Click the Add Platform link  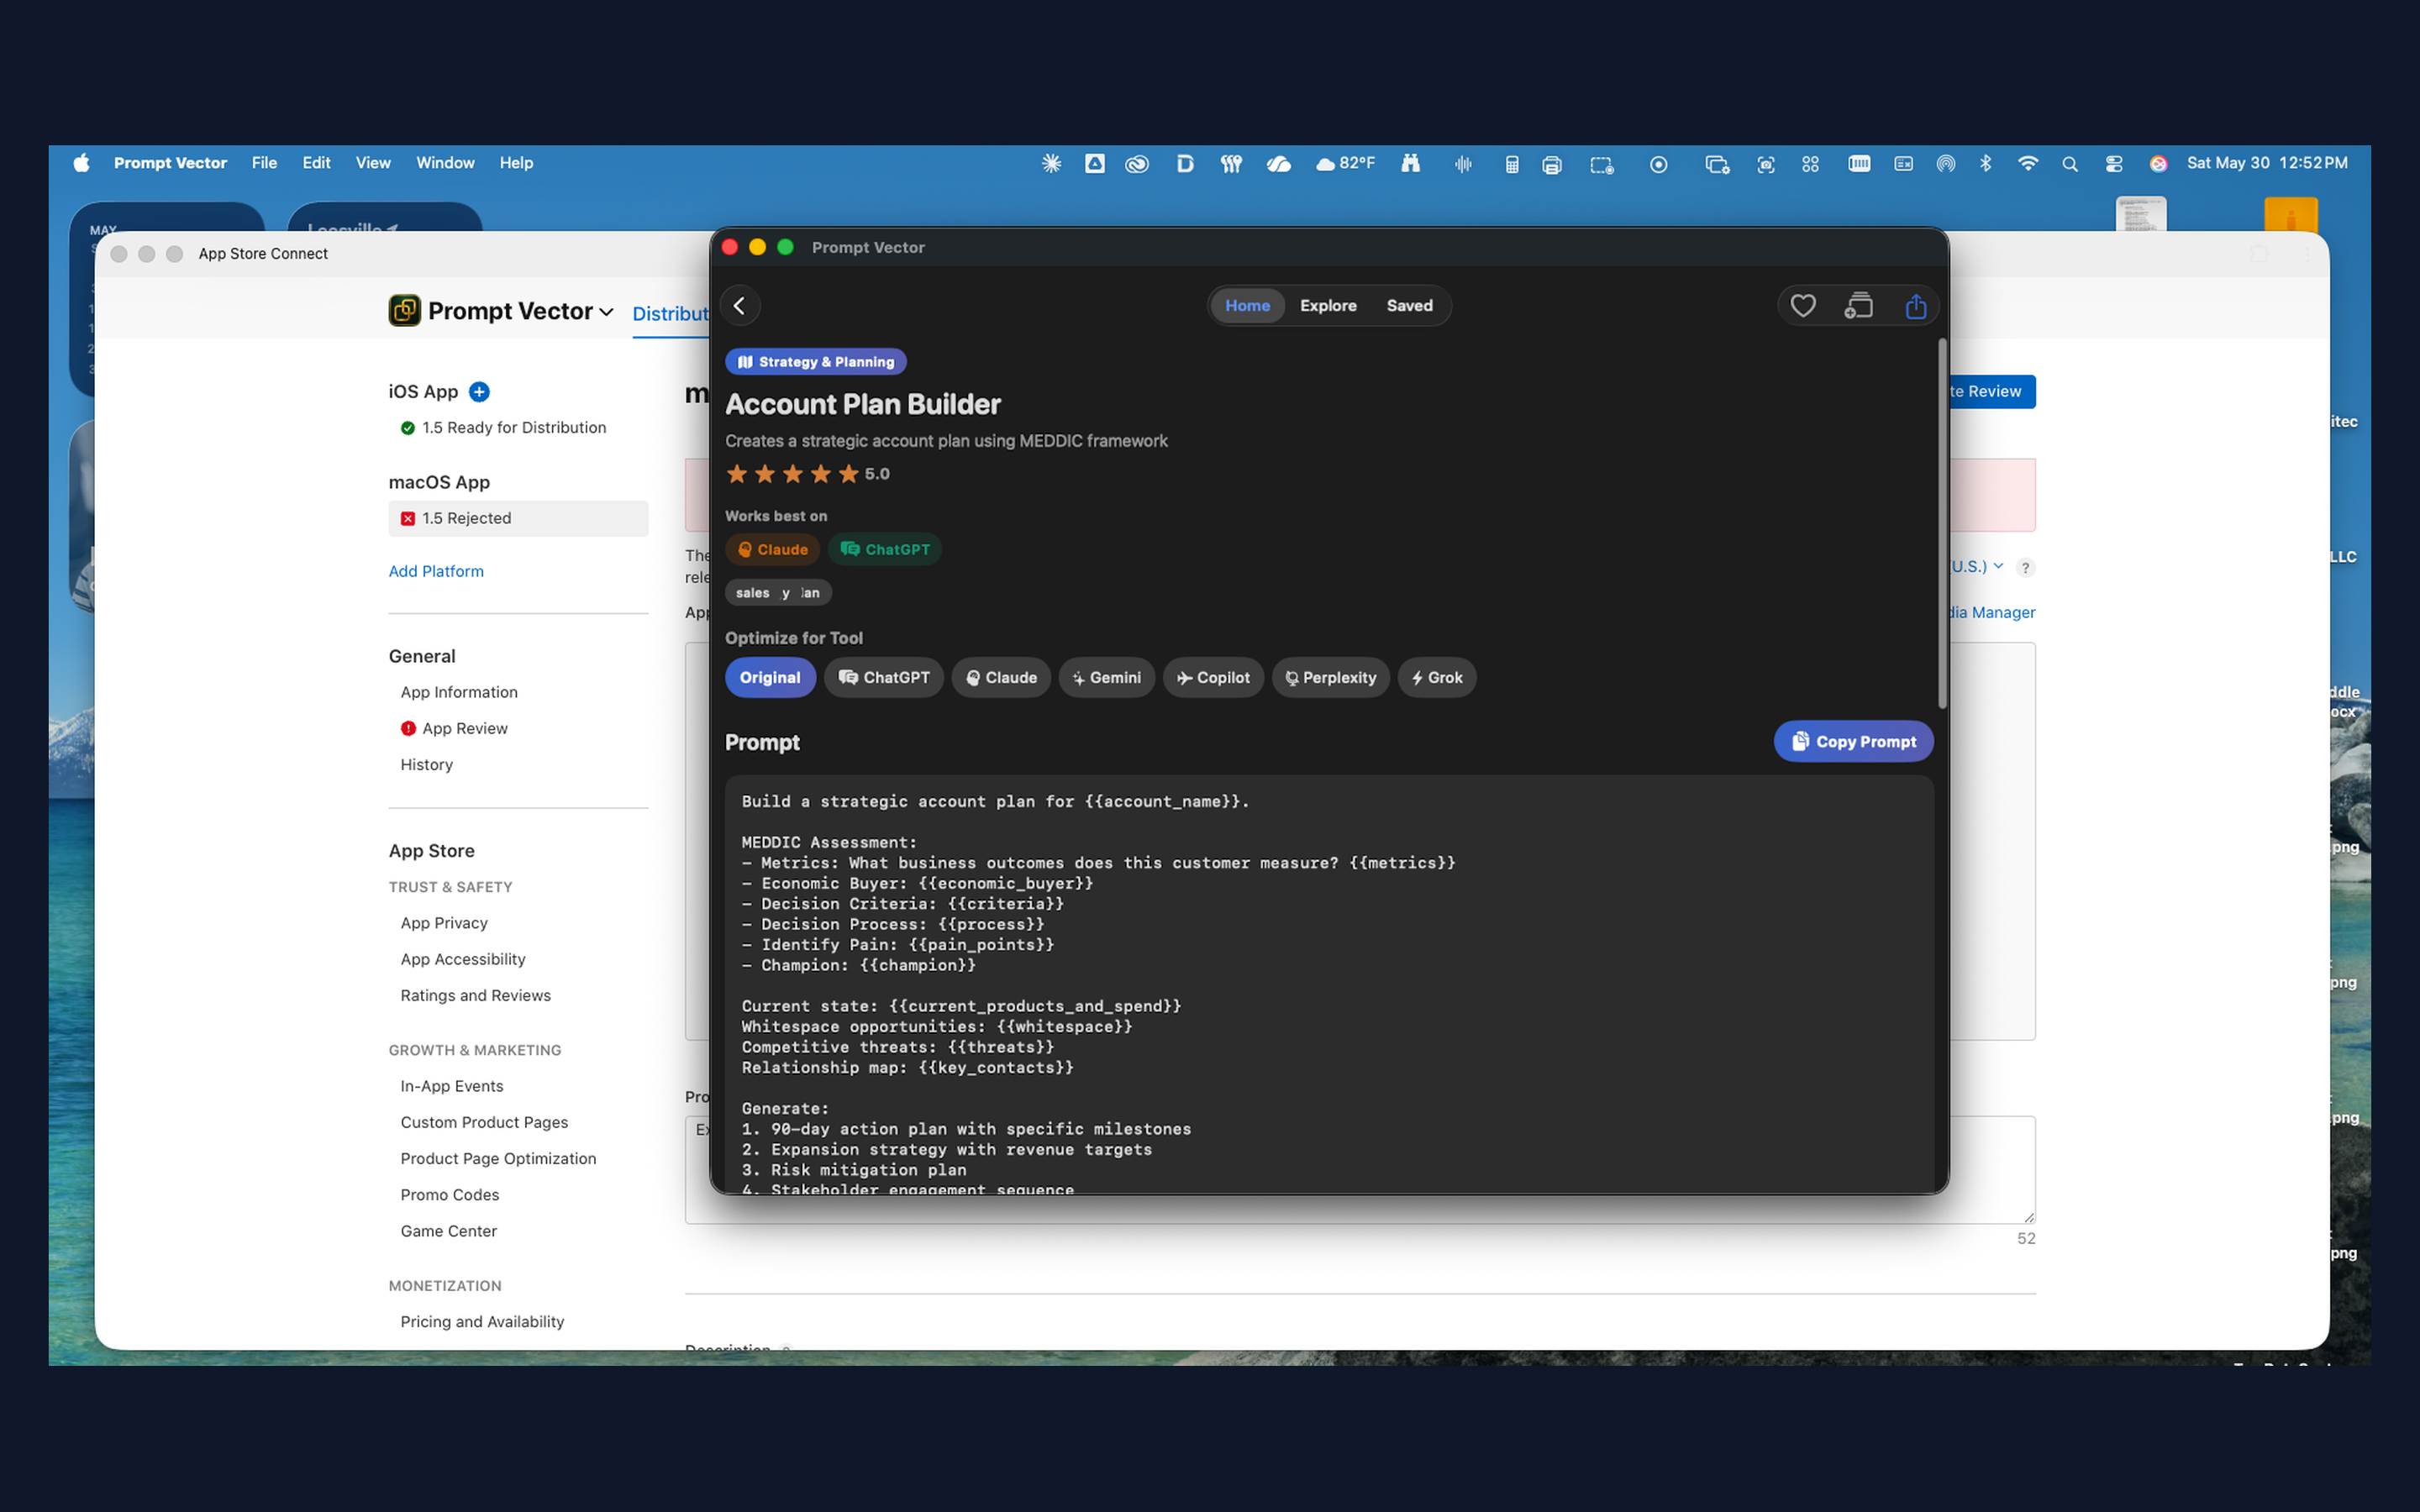[436, 571]
